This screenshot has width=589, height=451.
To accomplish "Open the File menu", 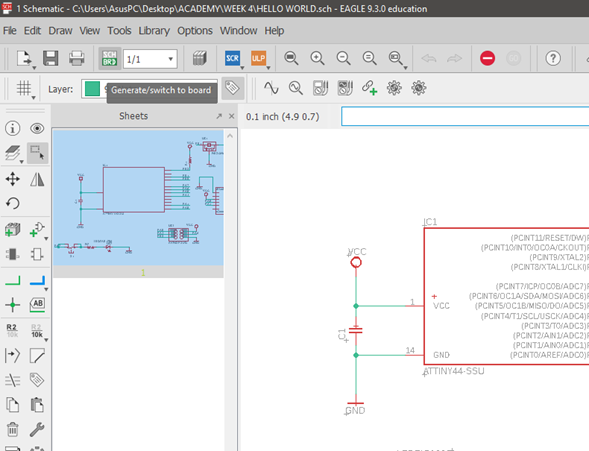I will 9,30.
